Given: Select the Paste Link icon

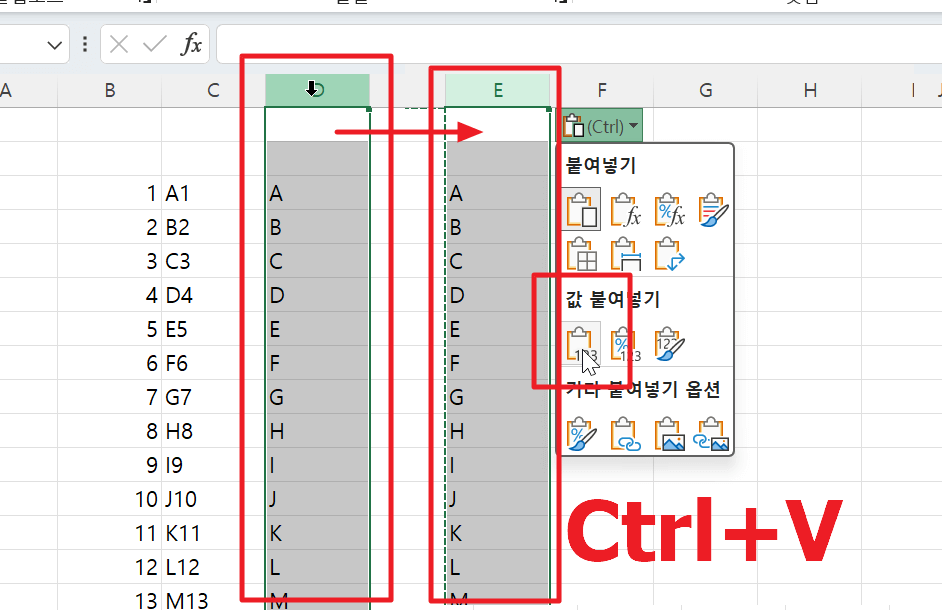Looking at the screenshot, I should pos(625,433).
